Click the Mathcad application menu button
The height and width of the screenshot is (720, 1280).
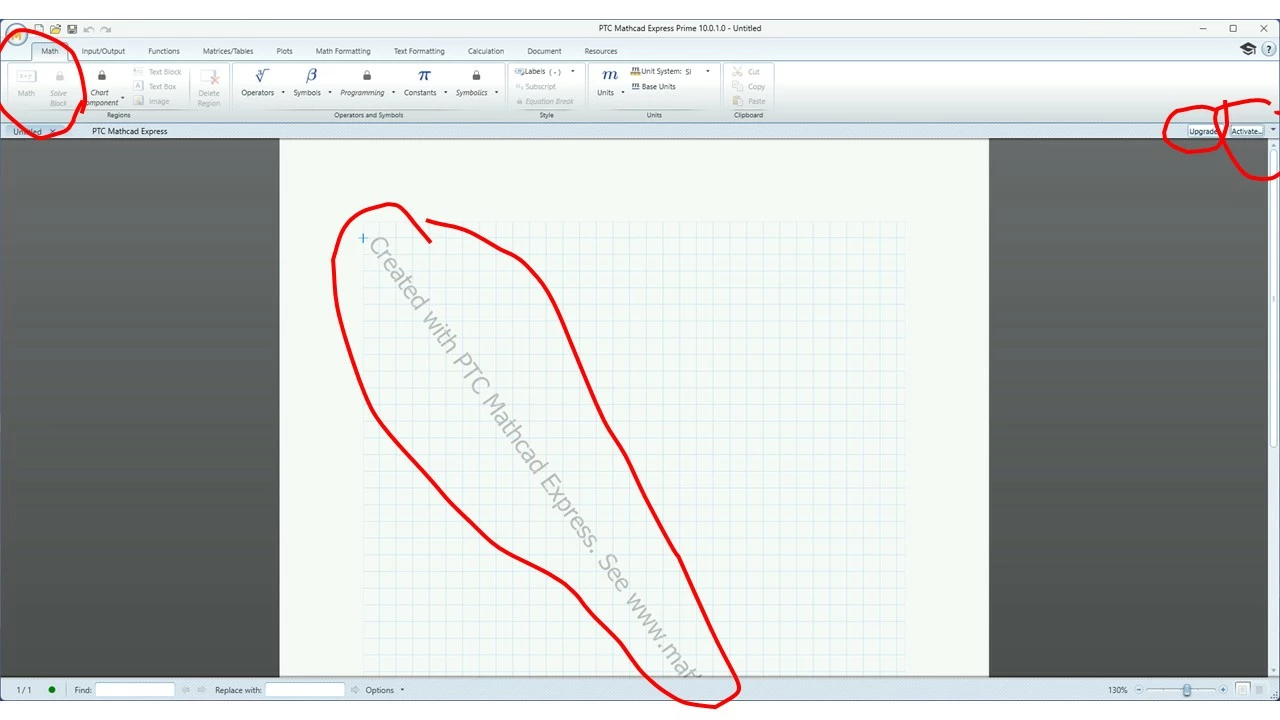(15, 34)
